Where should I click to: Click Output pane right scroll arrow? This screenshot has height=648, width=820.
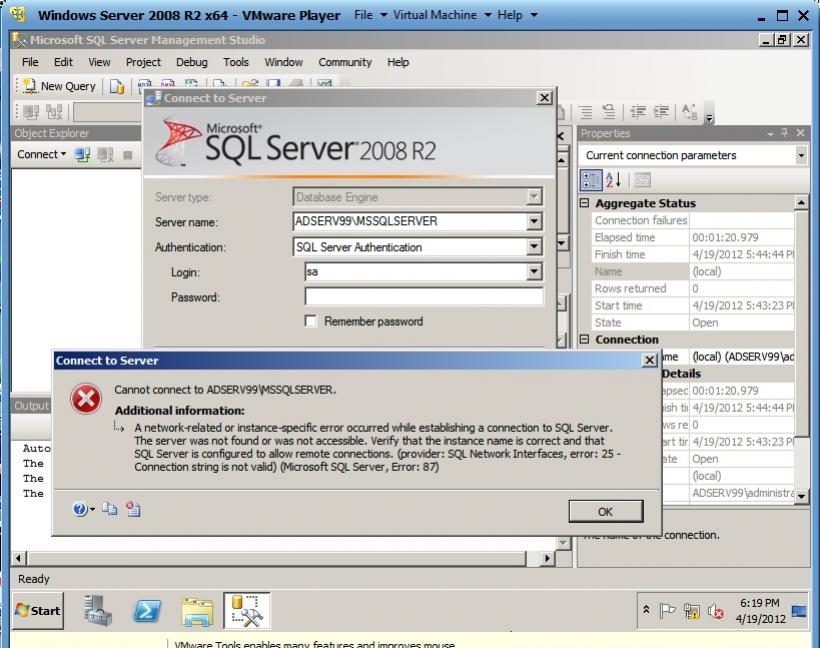(x=546, y=559)
